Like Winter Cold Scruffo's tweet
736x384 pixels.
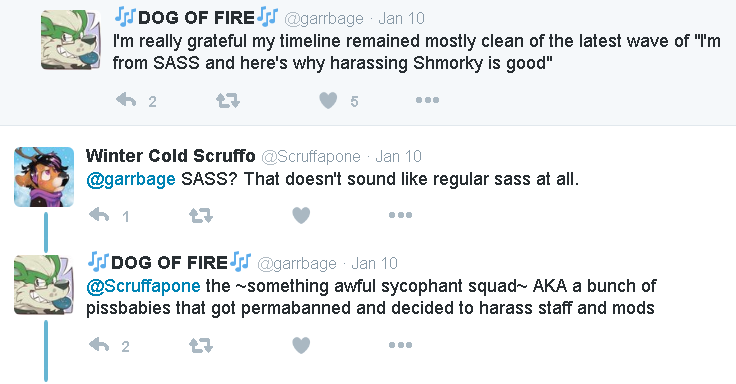click(x=301, y=215)
